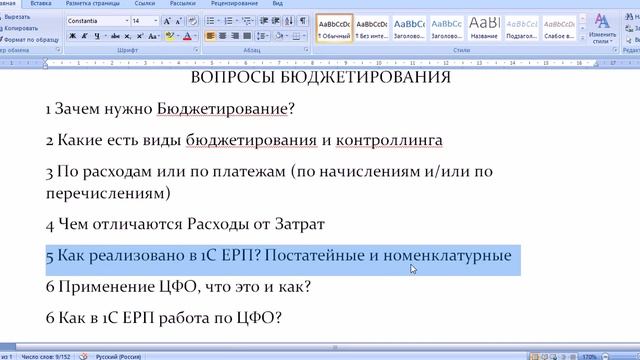Screen dimensions: 640x360
Task: Open font color dropdown arrow
Action: pyautogui.click(x=195, y=36)
